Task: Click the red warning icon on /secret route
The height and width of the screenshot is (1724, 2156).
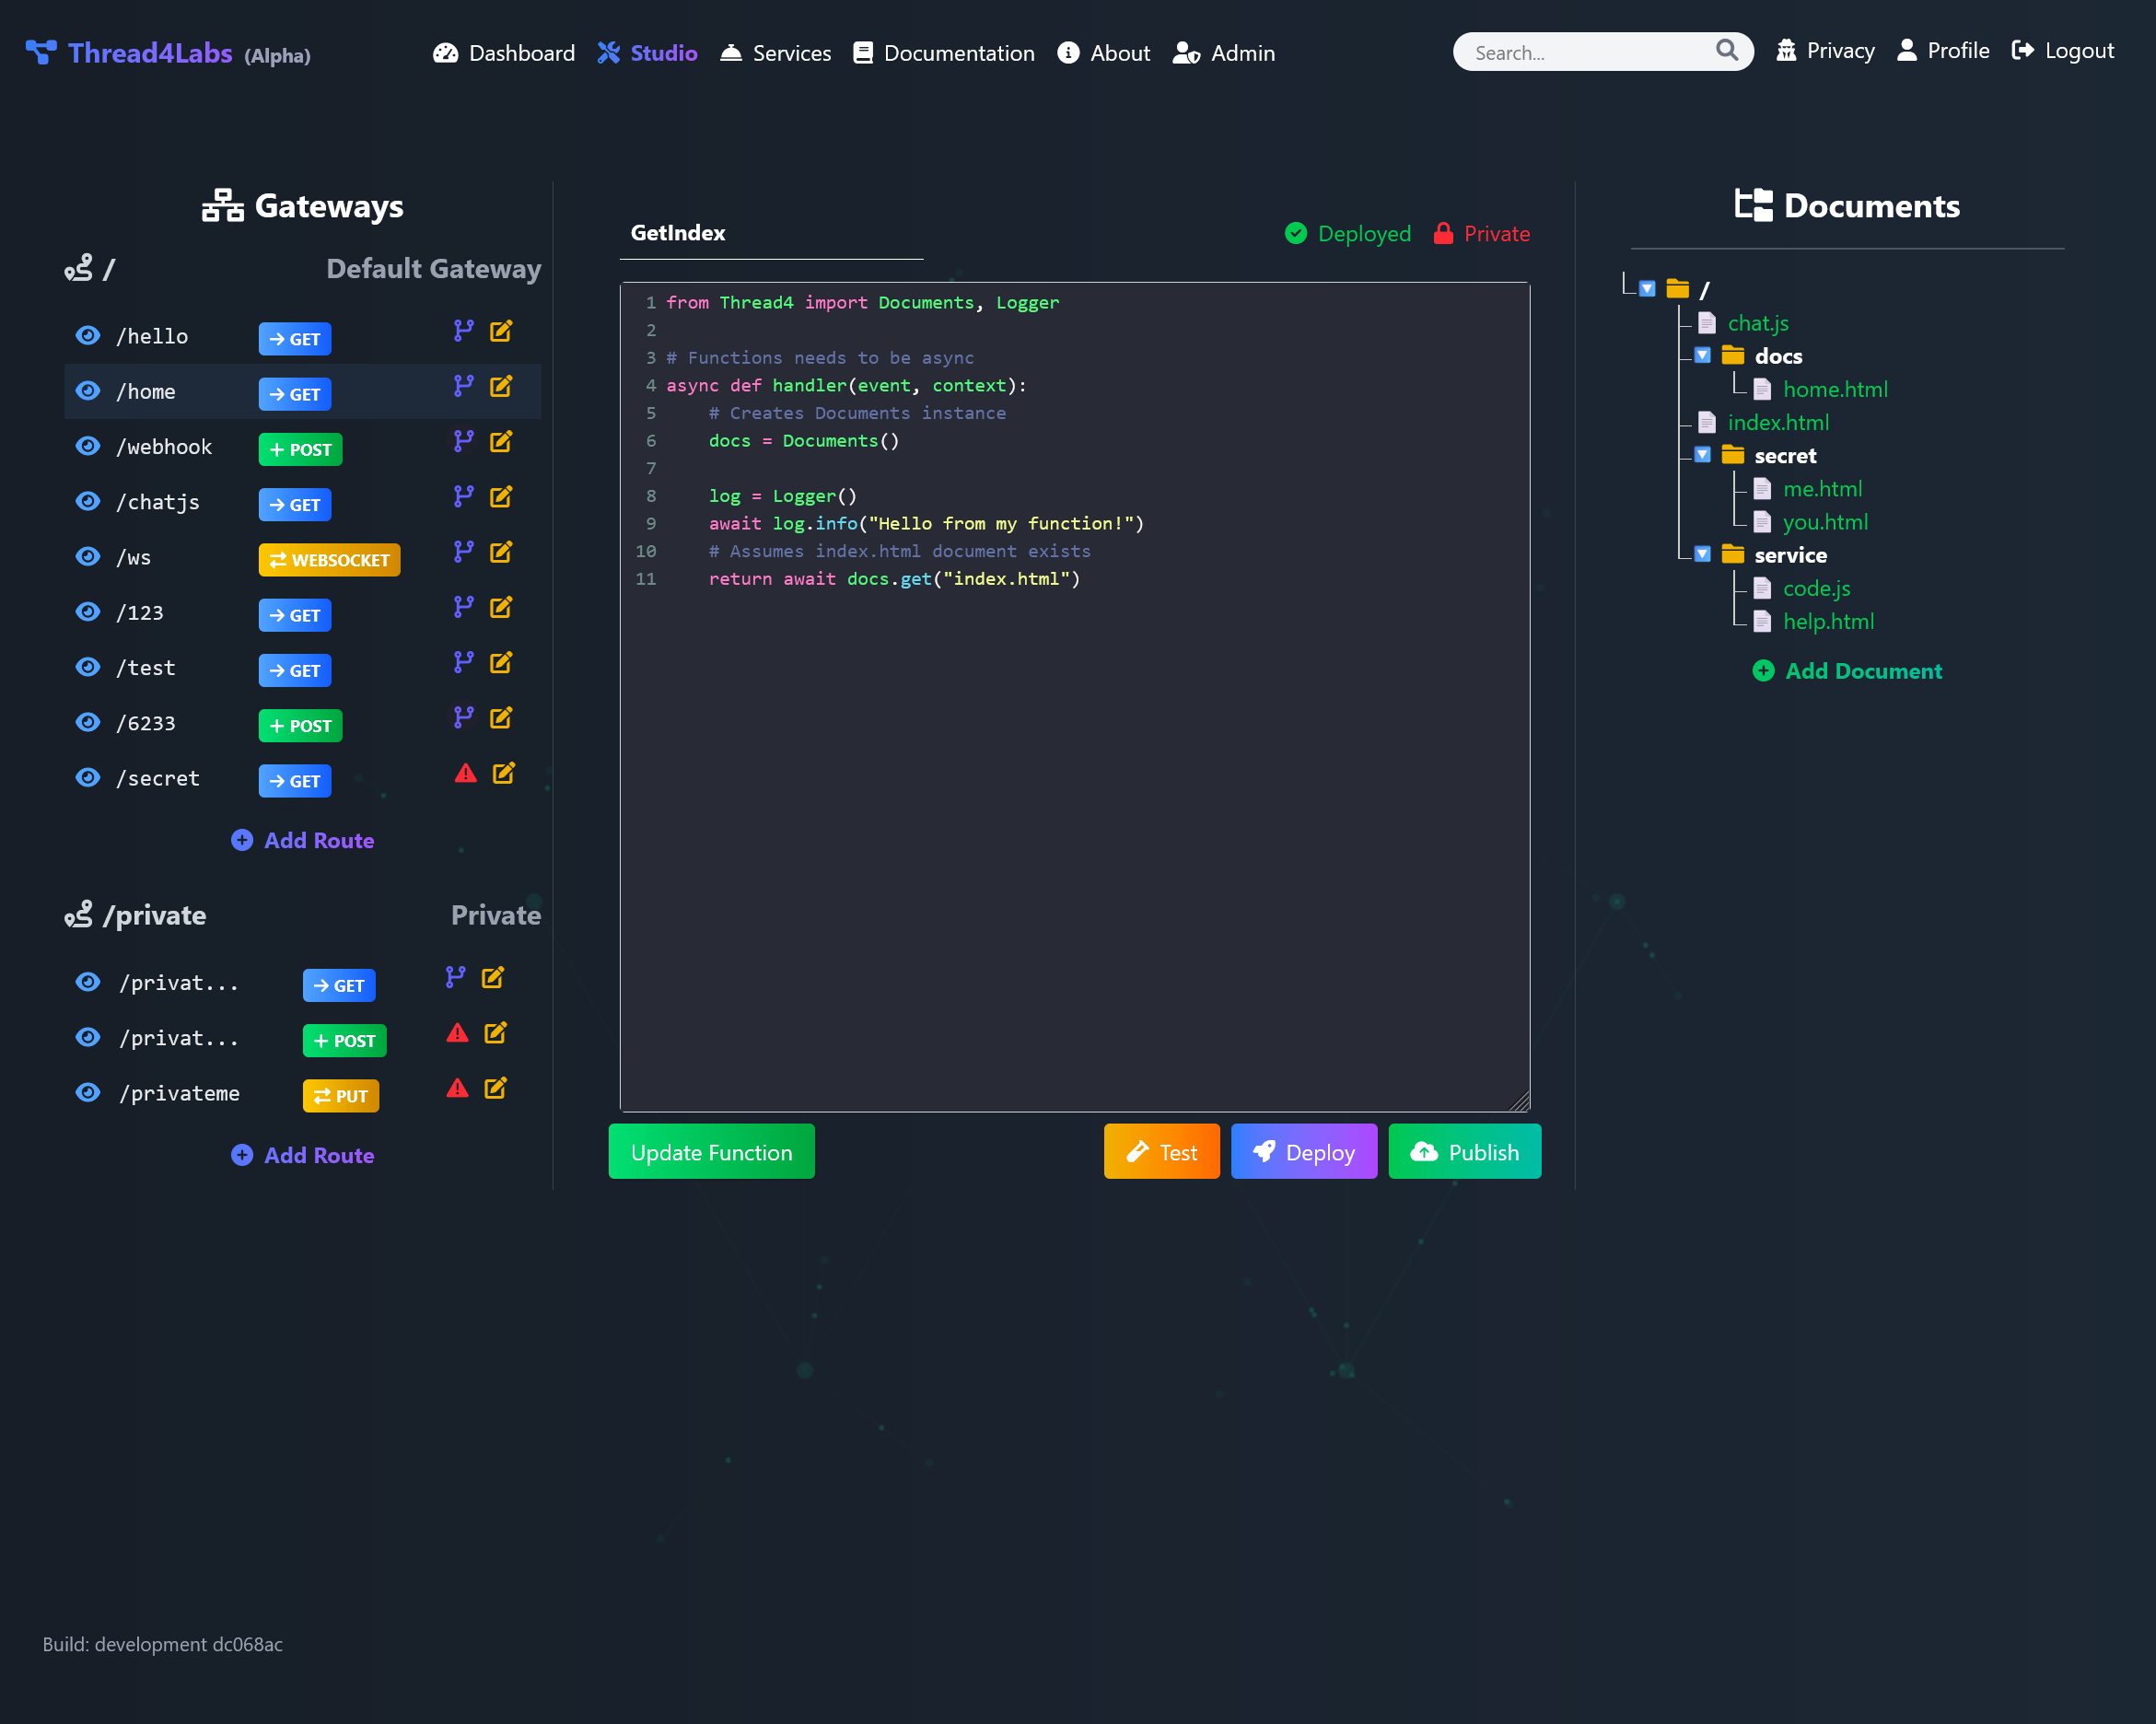Action: tap(465, 773)
